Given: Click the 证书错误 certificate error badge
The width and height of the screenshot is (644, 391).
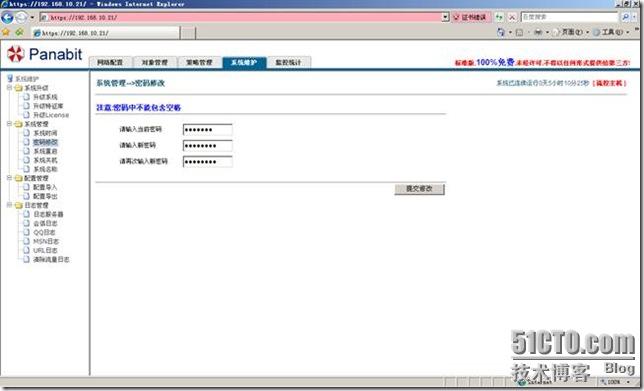Looking at the screenshot, I should [470, 17].
